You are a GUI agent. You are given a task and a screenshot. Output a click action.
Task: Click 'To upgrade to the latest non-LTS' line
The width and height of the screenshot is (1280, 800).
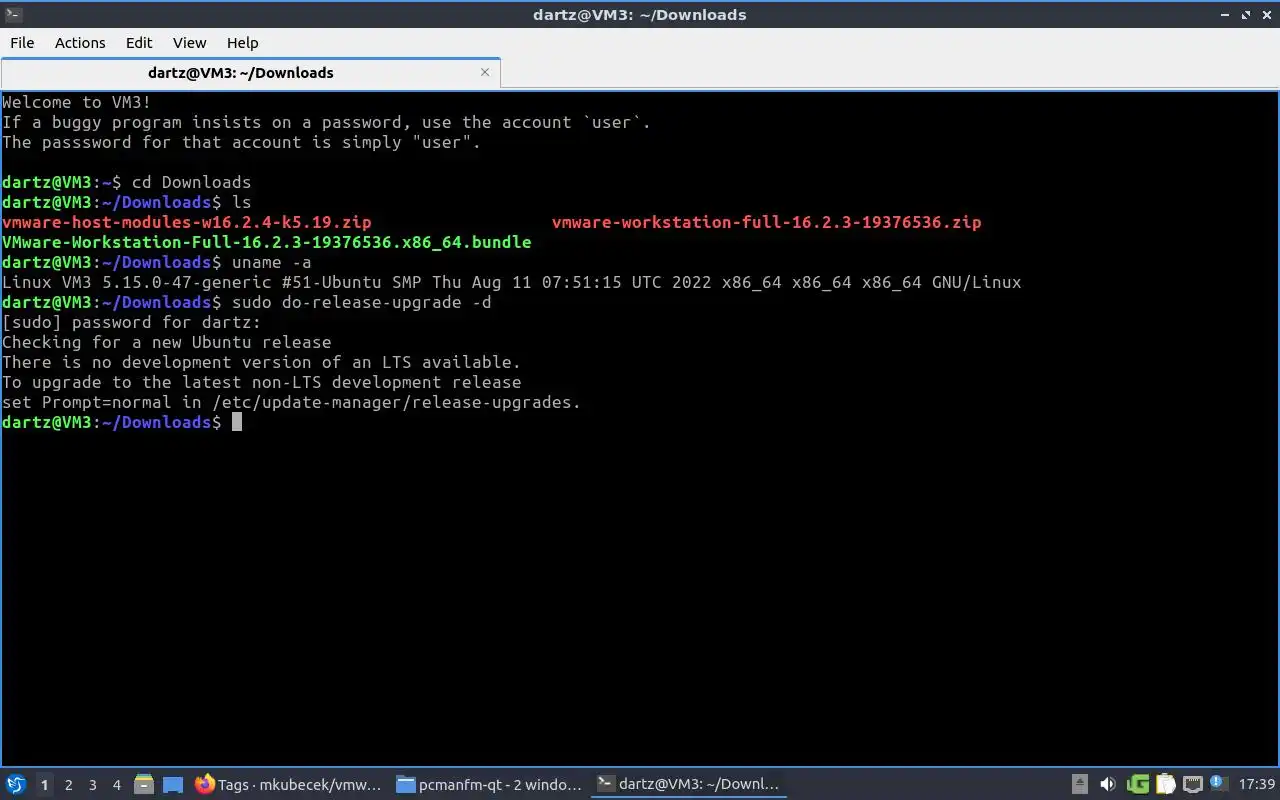coord(262,382)
